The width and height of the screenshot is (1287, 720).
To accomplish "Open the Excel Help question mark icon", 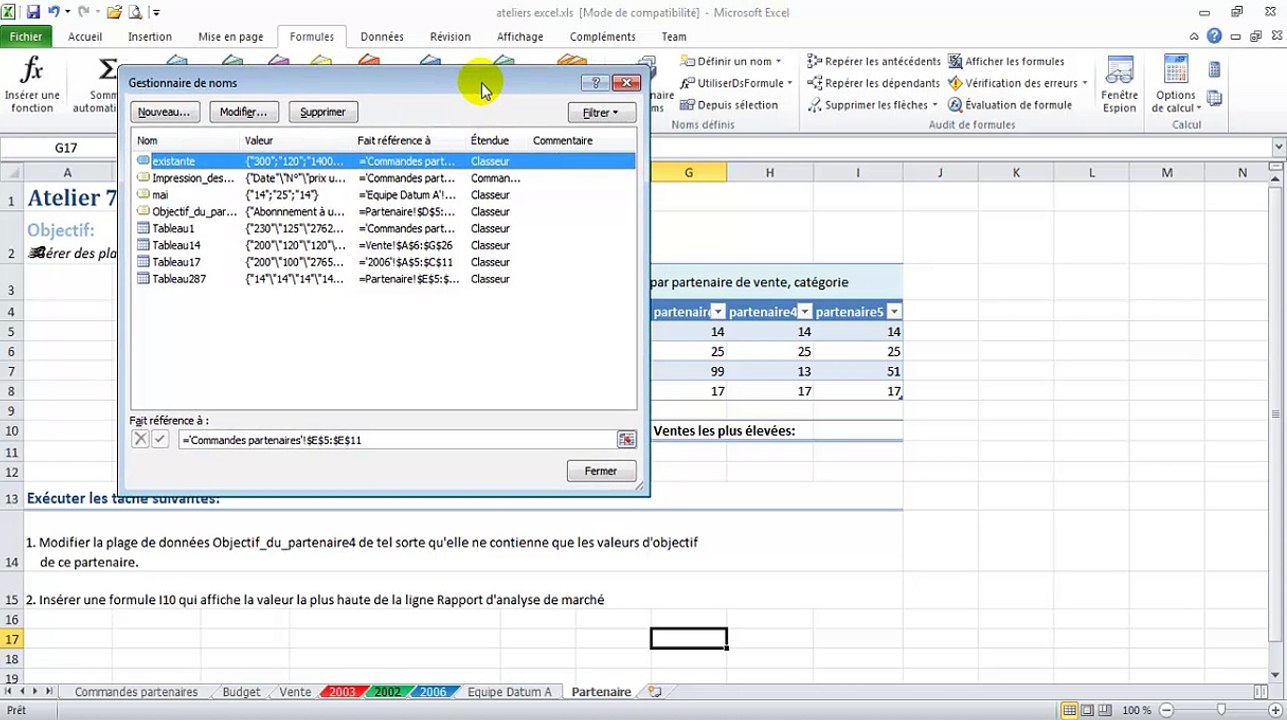I will pyautogui.click(x=1214, y=36).
